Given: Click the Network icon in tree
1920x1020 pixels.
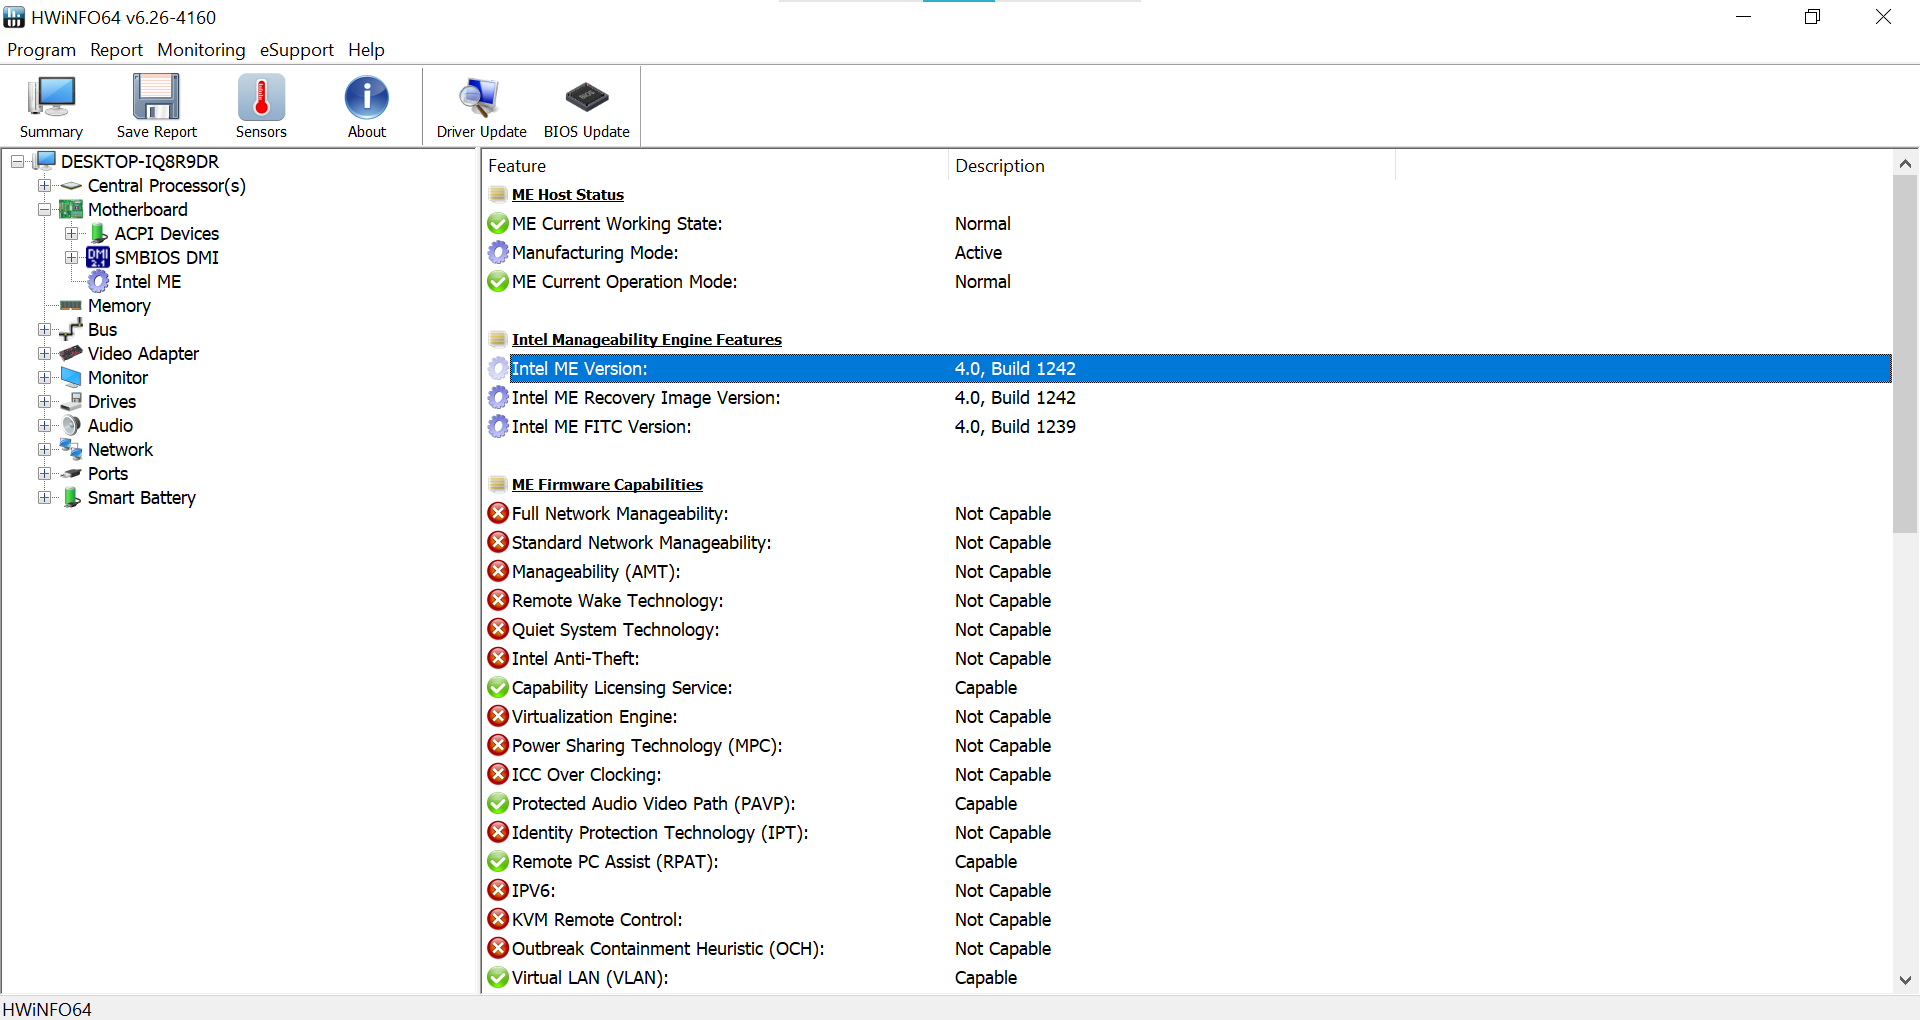Looking at the screenshot, I should click(71, 449).
